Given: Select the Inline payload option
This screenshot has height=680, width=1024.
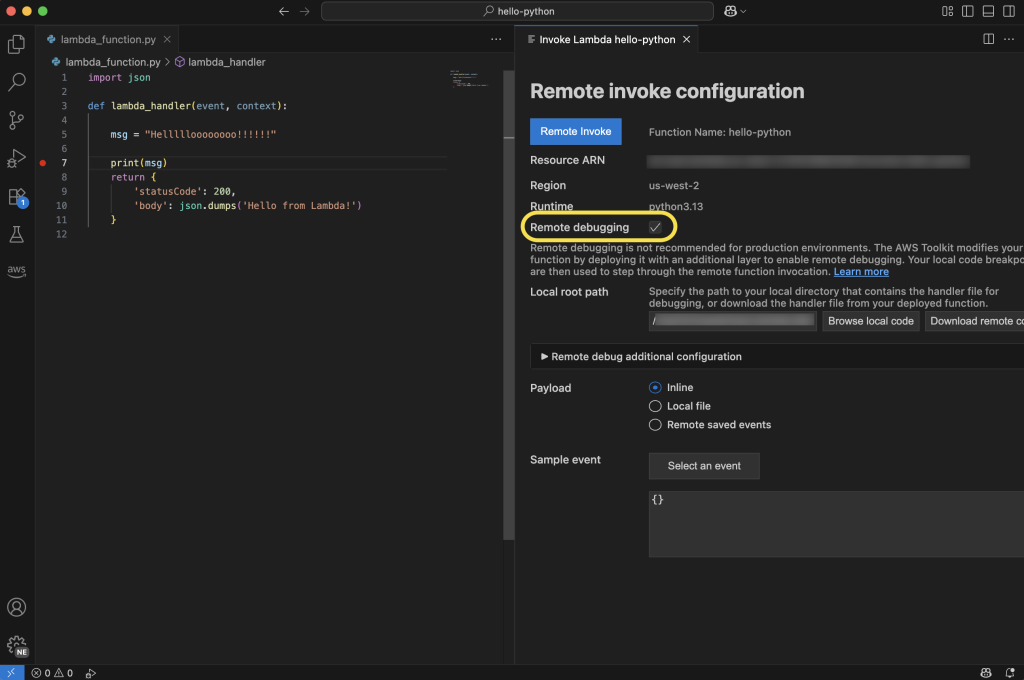Looking at the screenshot, I should coord(656,387).
